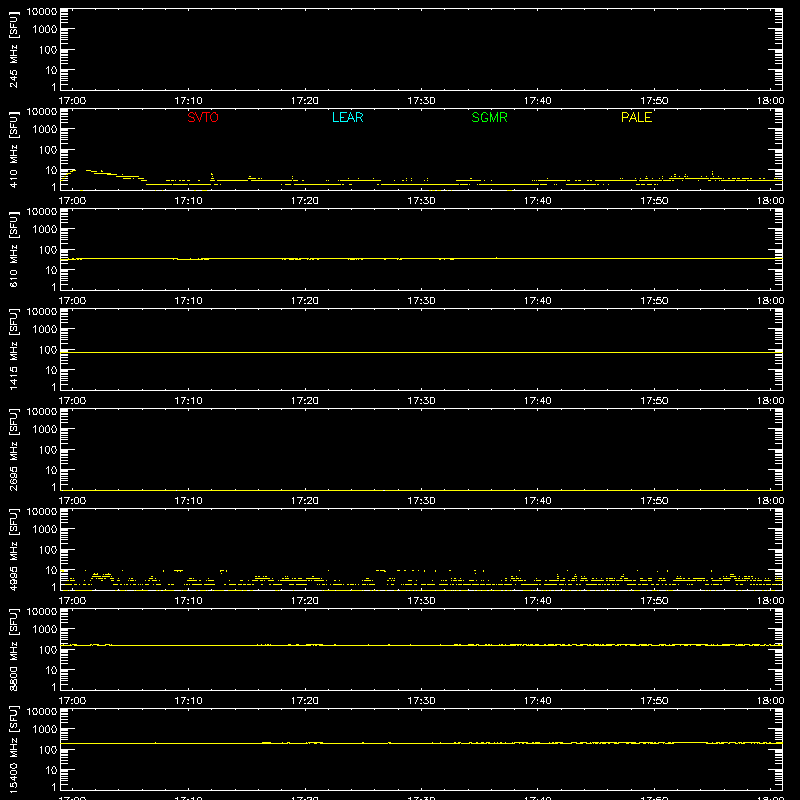The width and height of the screenshot is (800, 800).
Task: Click the flat yellow trace in 1415 MHz panel
Action: coord(421,353)
